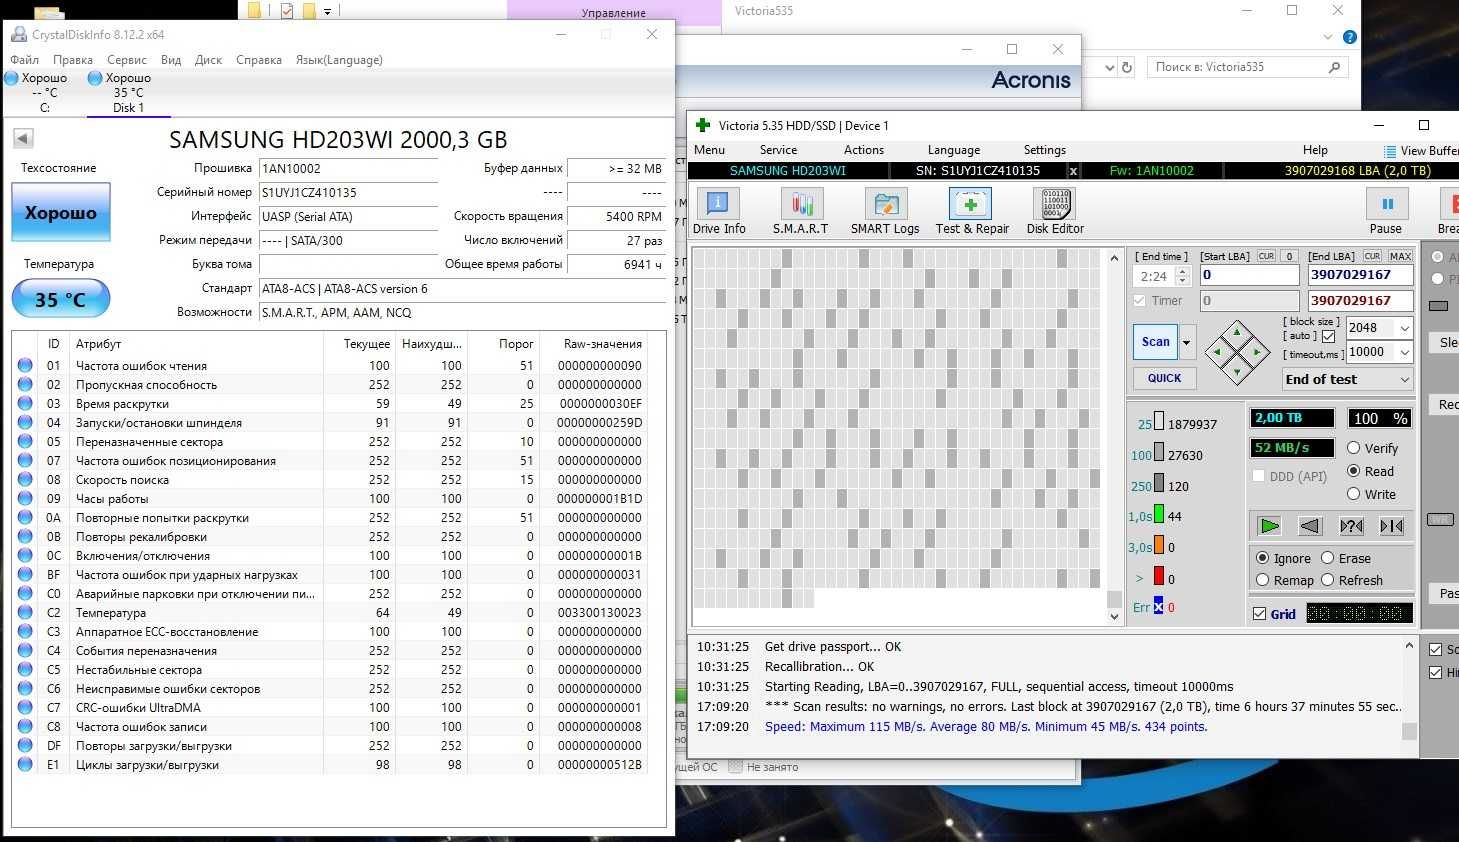Click the x next to the serial number
1459x842 pixels.
point(1073,171)
